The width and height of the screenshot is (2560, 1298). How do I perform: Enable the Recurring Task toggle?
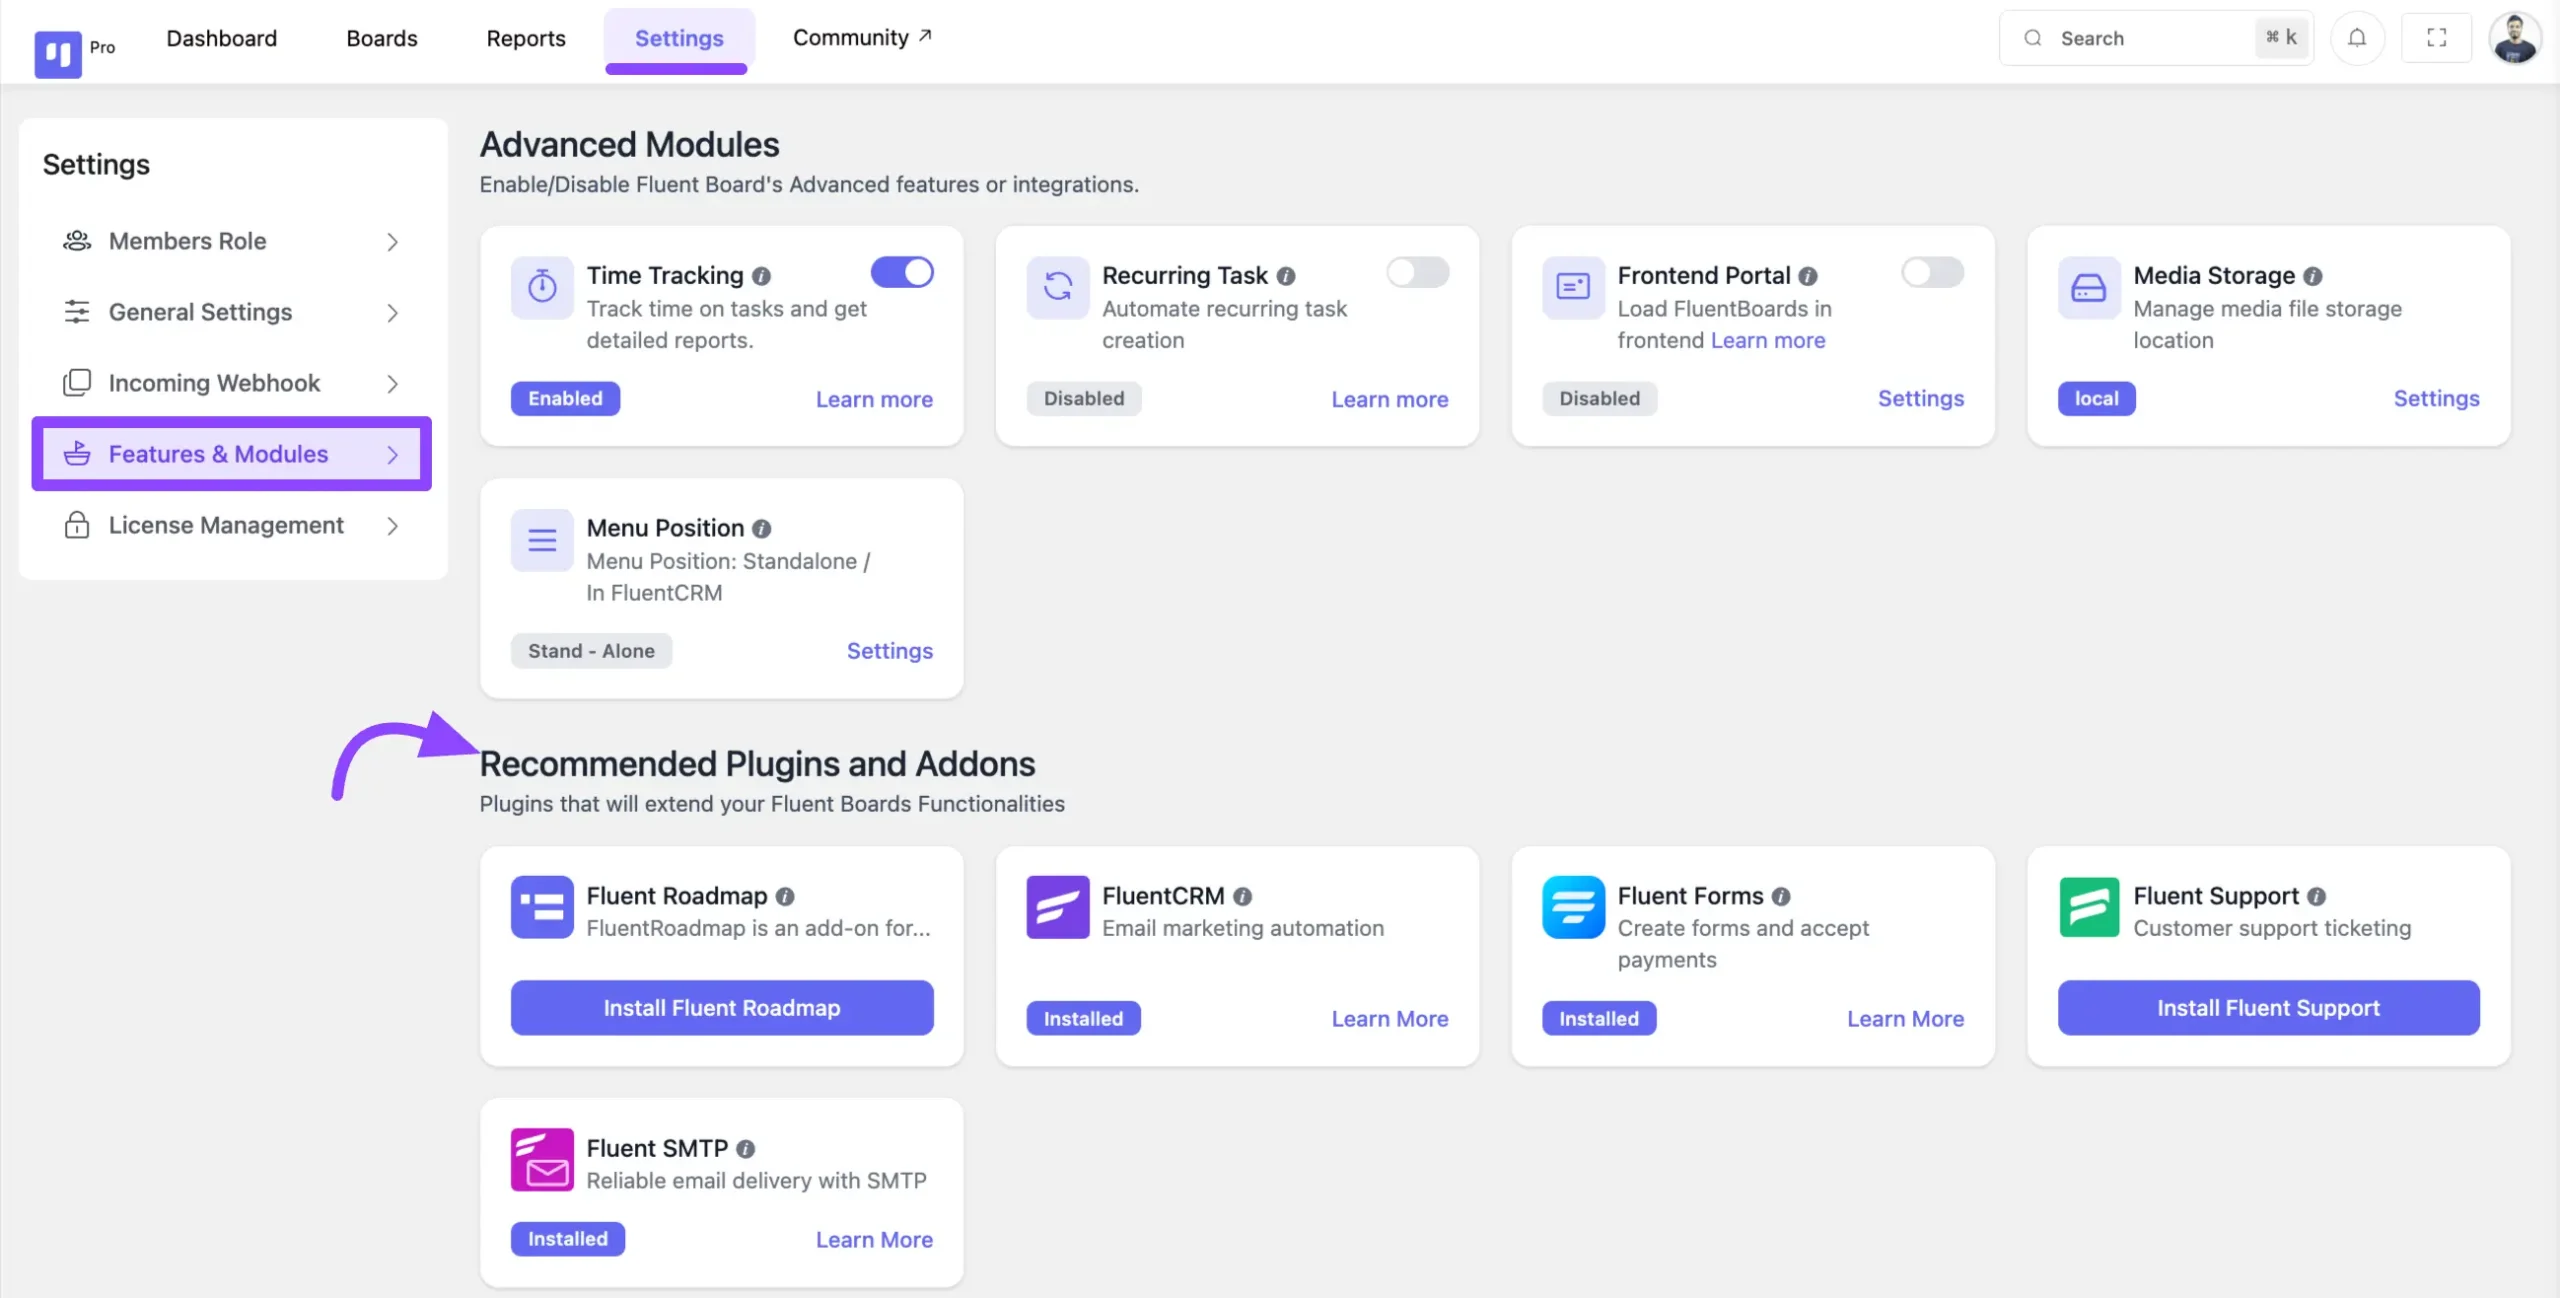tap(1417, 272)
